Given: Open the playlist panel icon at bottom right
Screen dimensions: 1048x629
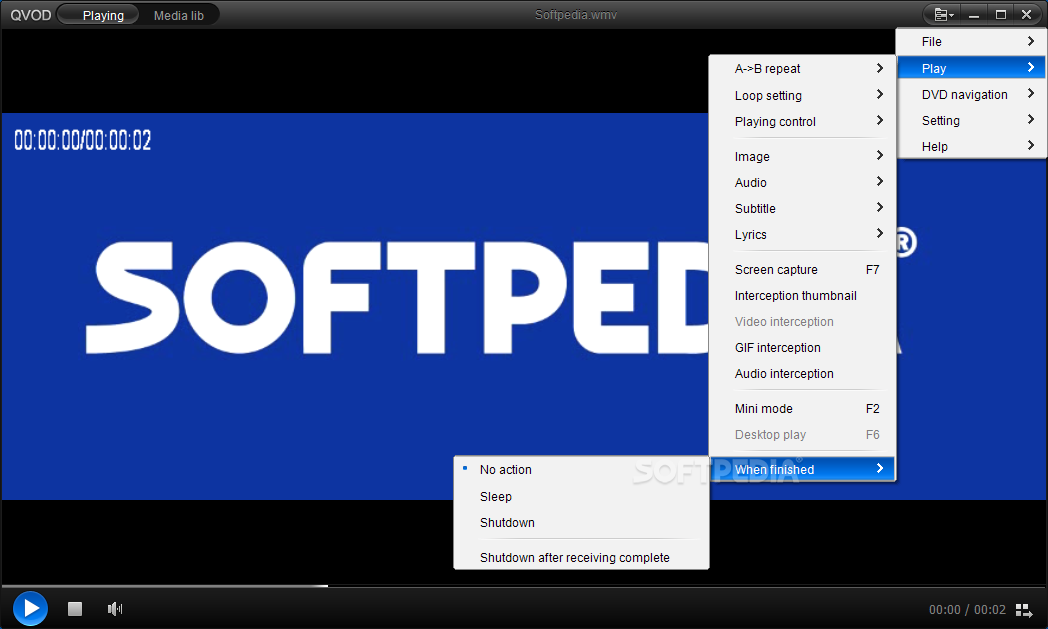Looking at the screenshot, I should point(1023,610).
